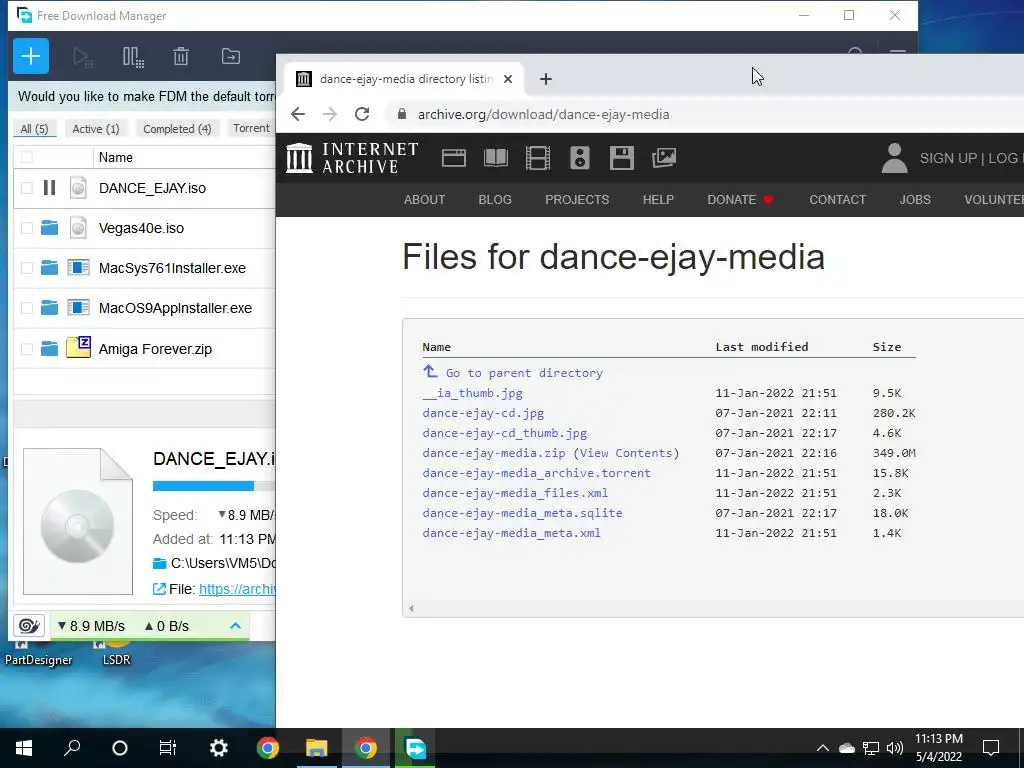Click SIGN UP link
This screenshot has width=1024, height=768.
click(948, 158)
